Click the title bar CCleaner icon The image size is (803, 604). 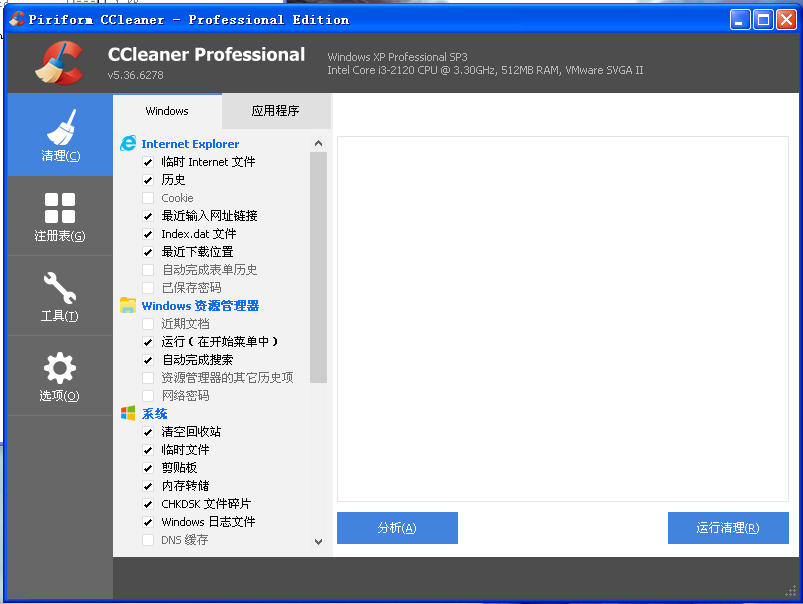[x=17, y=19]
